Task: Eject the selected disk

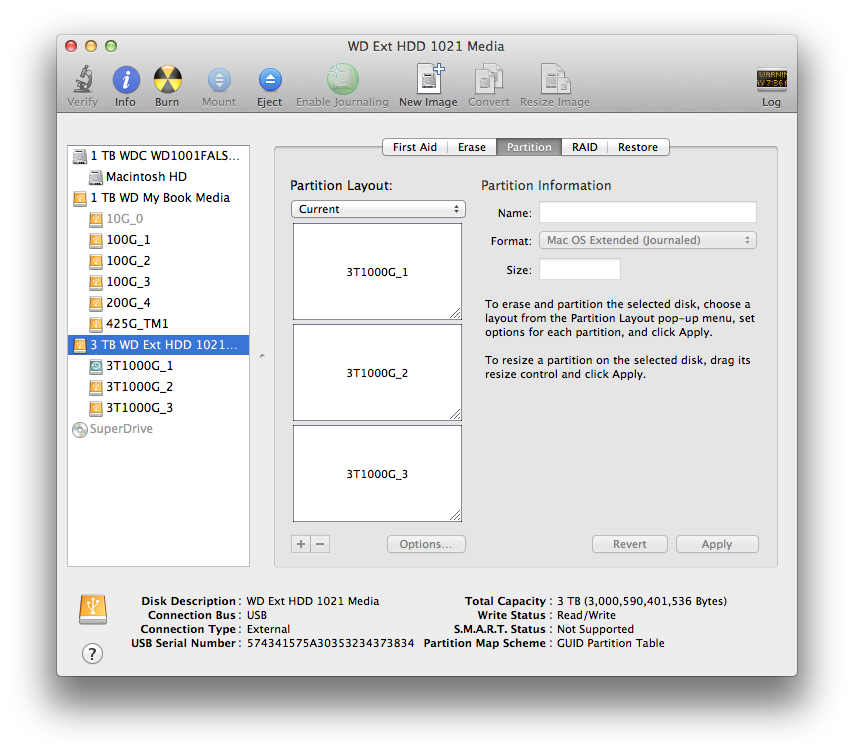Action: [x=270, y=80]
